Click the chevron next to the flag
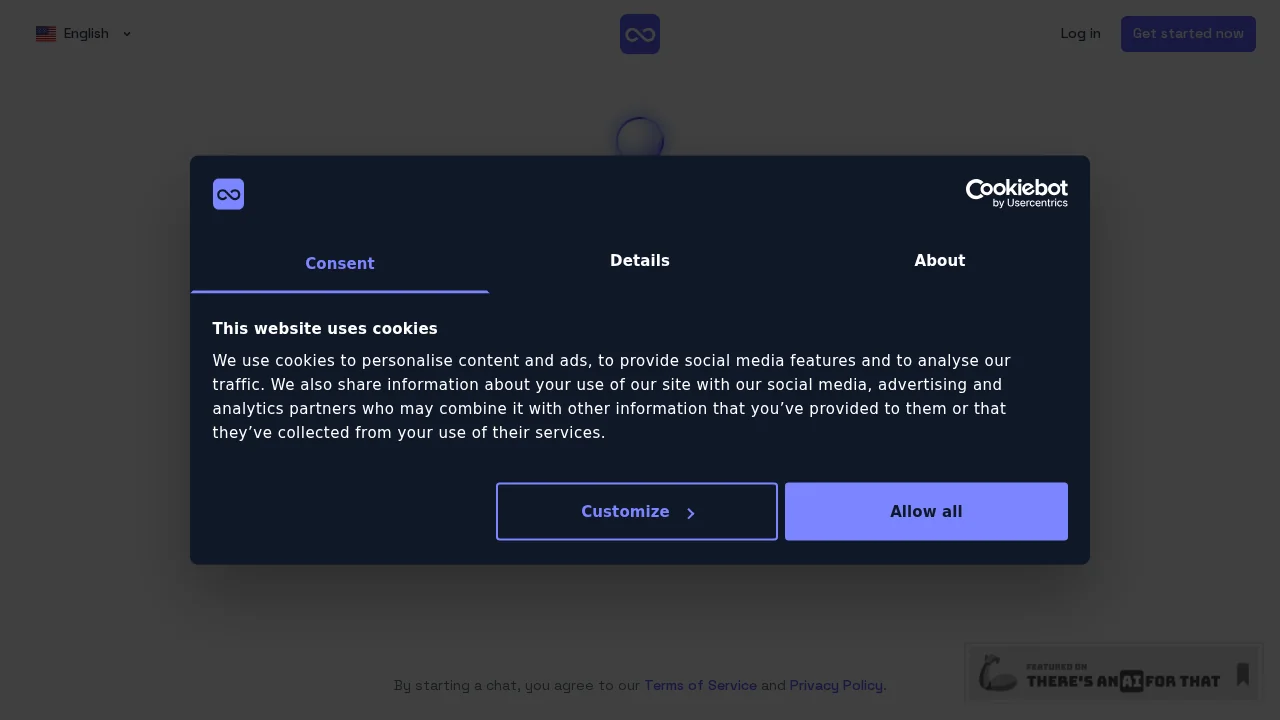 [x=127, y=33]
